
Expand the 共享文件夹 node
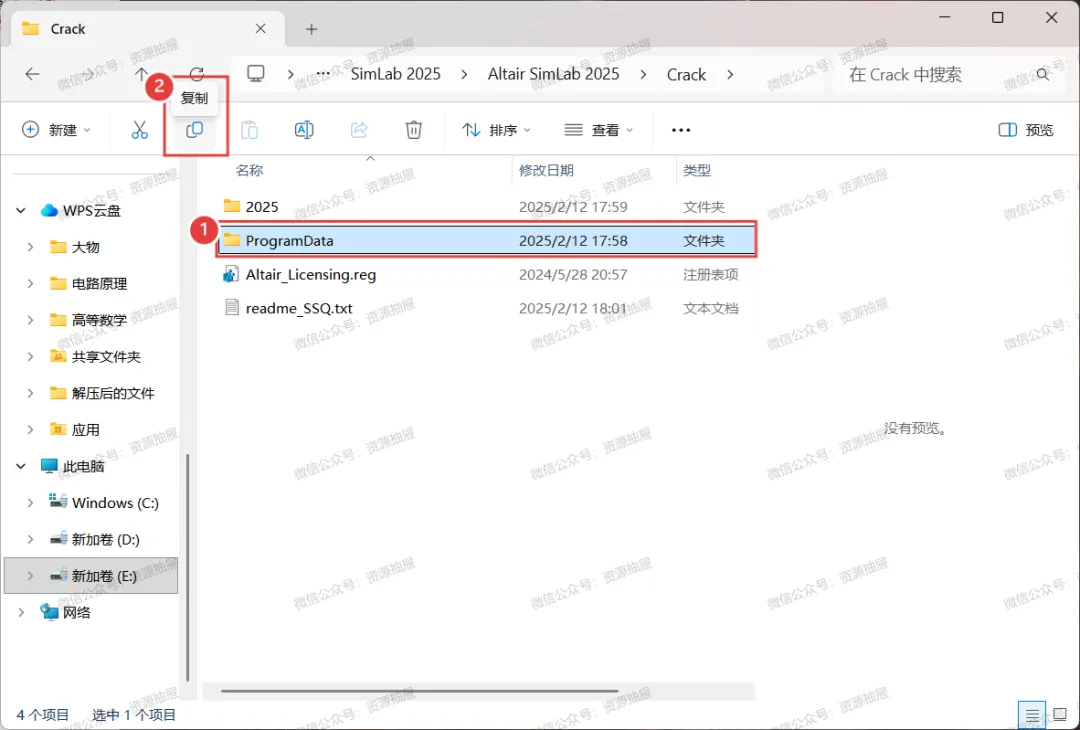click(30, 357)
